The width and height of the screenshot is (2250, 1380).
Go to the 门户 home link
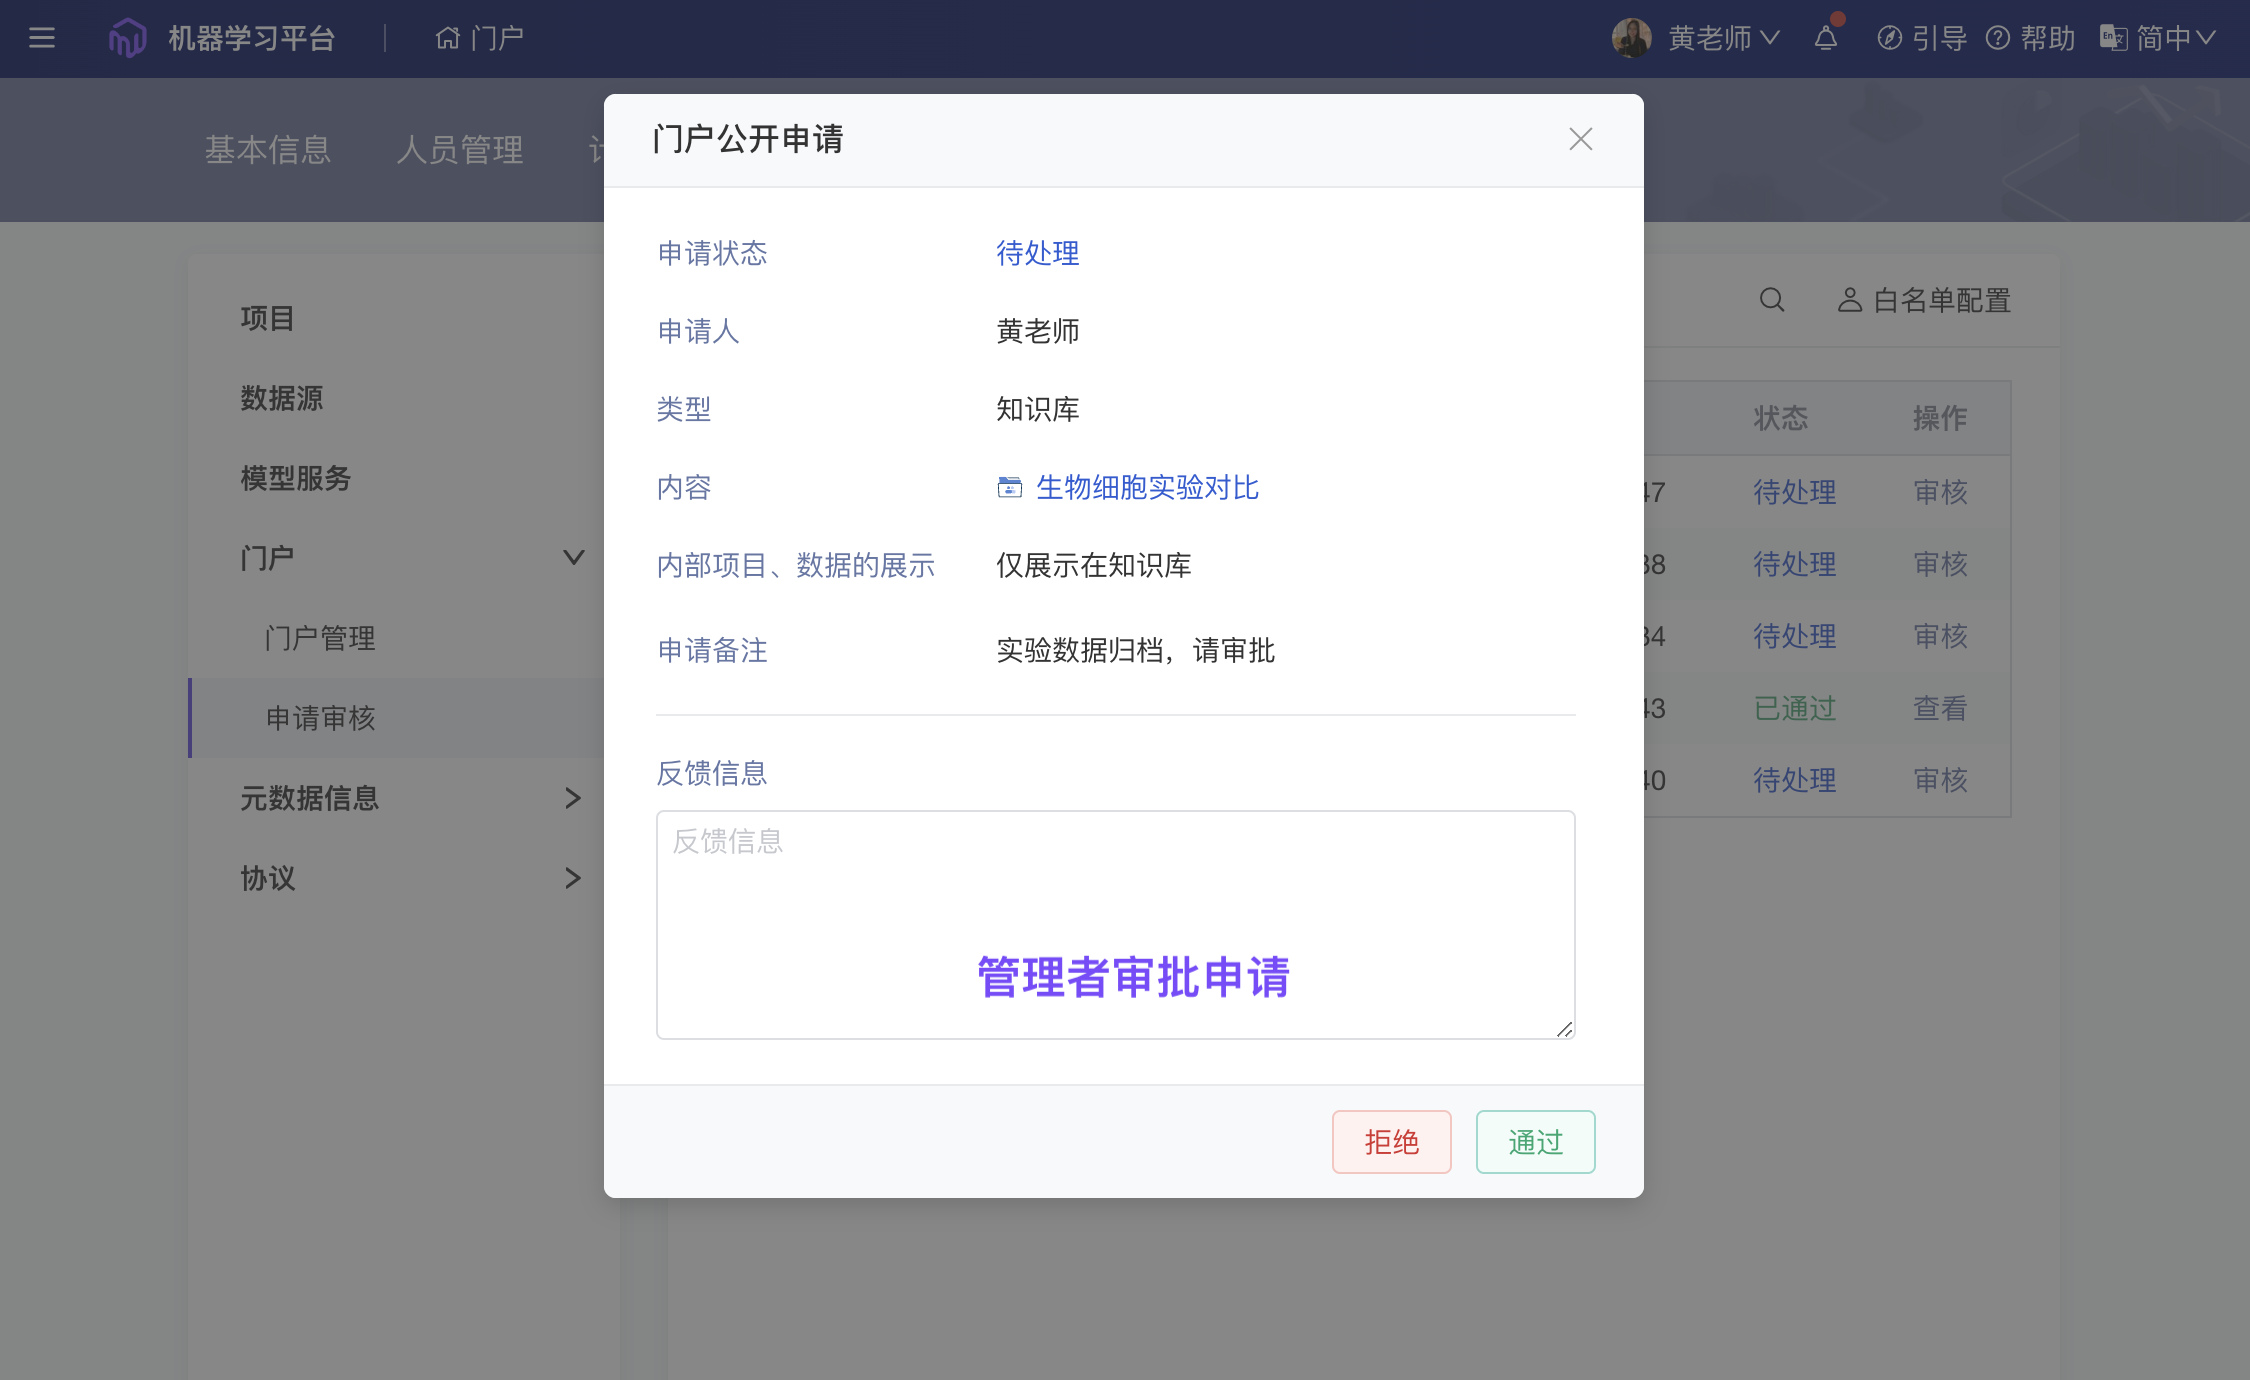[x=479, y=38]
